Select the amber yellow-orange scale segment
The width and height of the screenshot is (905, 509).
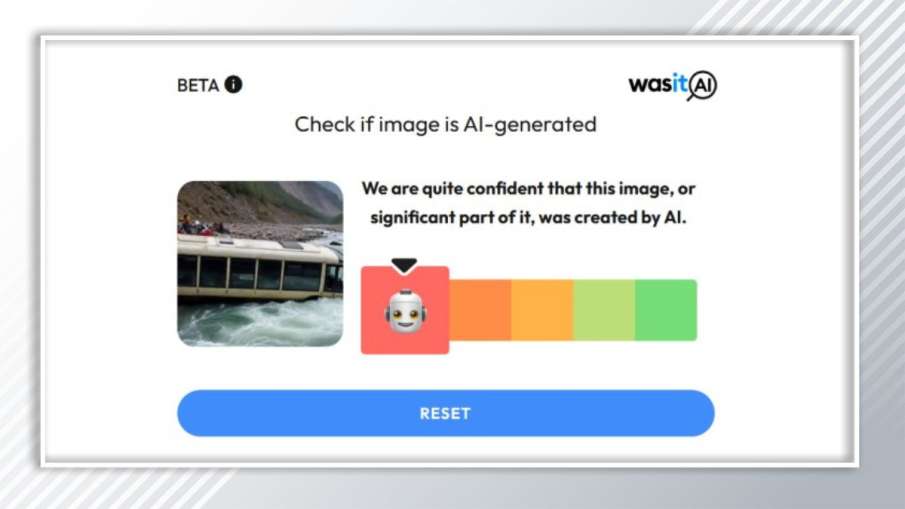click(x=542, y=310)
